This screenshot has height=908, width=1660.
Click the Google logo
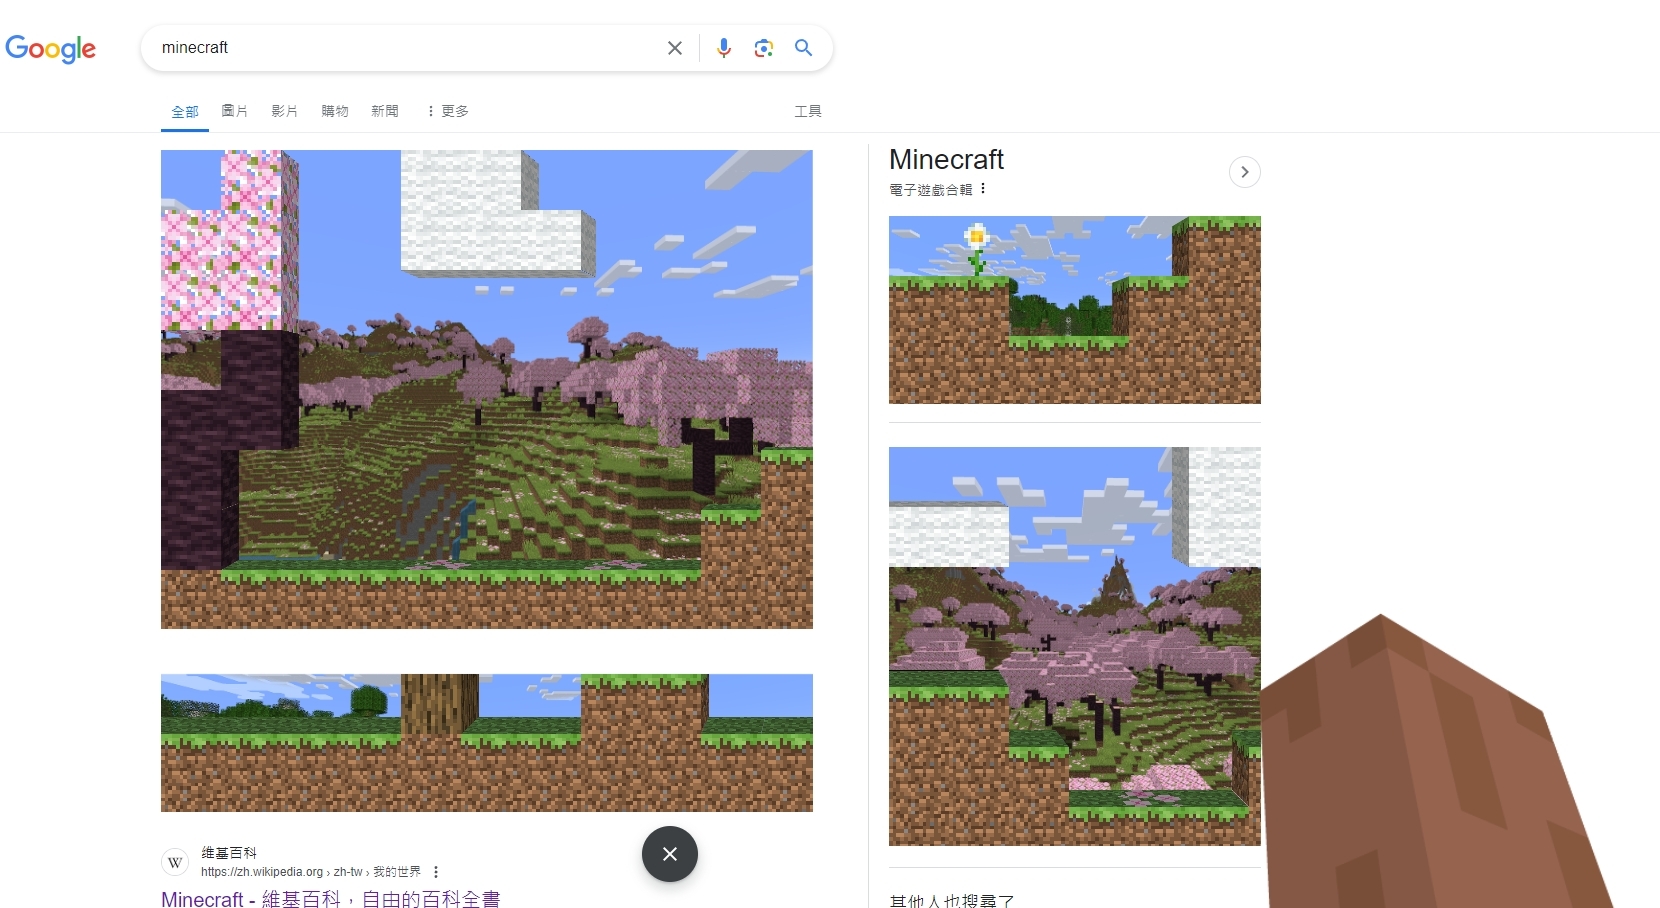[51, 48]
